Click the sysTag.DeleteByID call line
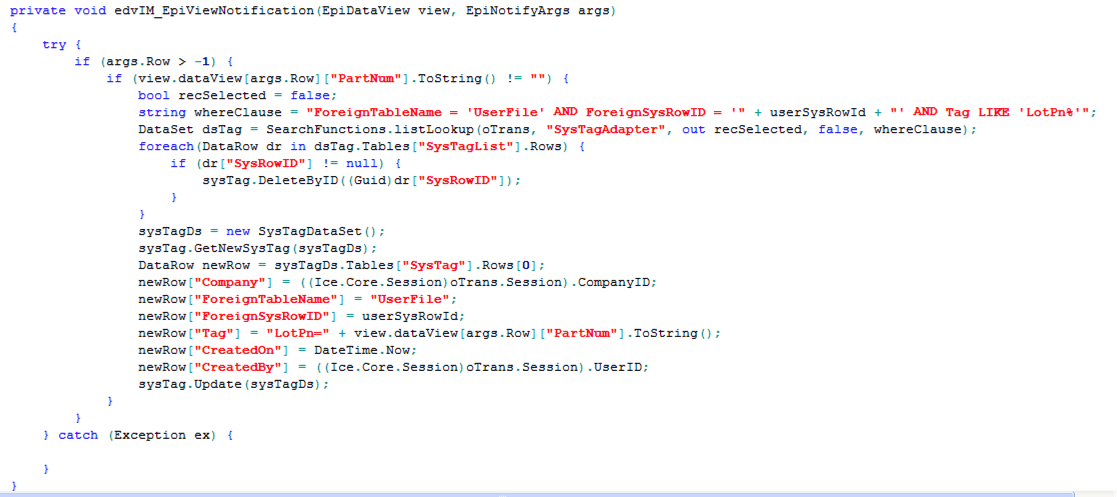The height and width of the screenshot is (497, 1117). [361, 180]
